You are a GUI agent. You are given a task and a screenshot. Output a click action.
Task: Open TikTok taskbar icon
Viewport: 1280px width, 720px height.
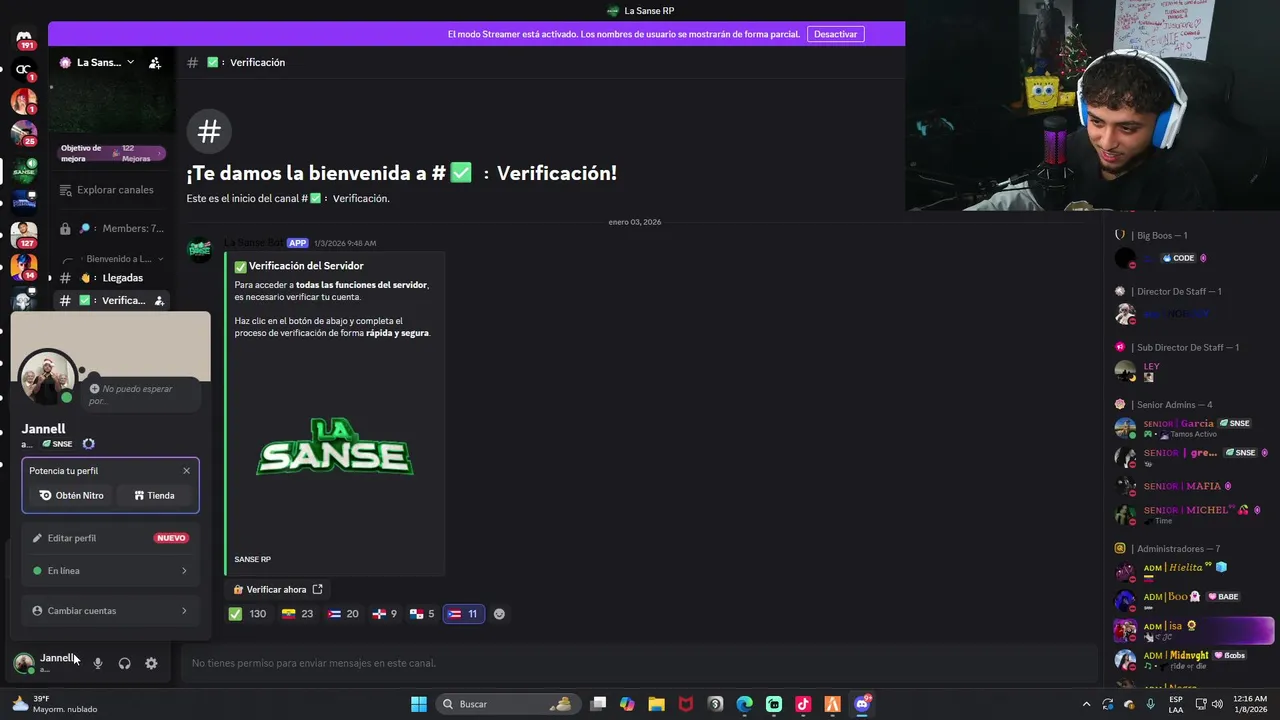[803, 704]
